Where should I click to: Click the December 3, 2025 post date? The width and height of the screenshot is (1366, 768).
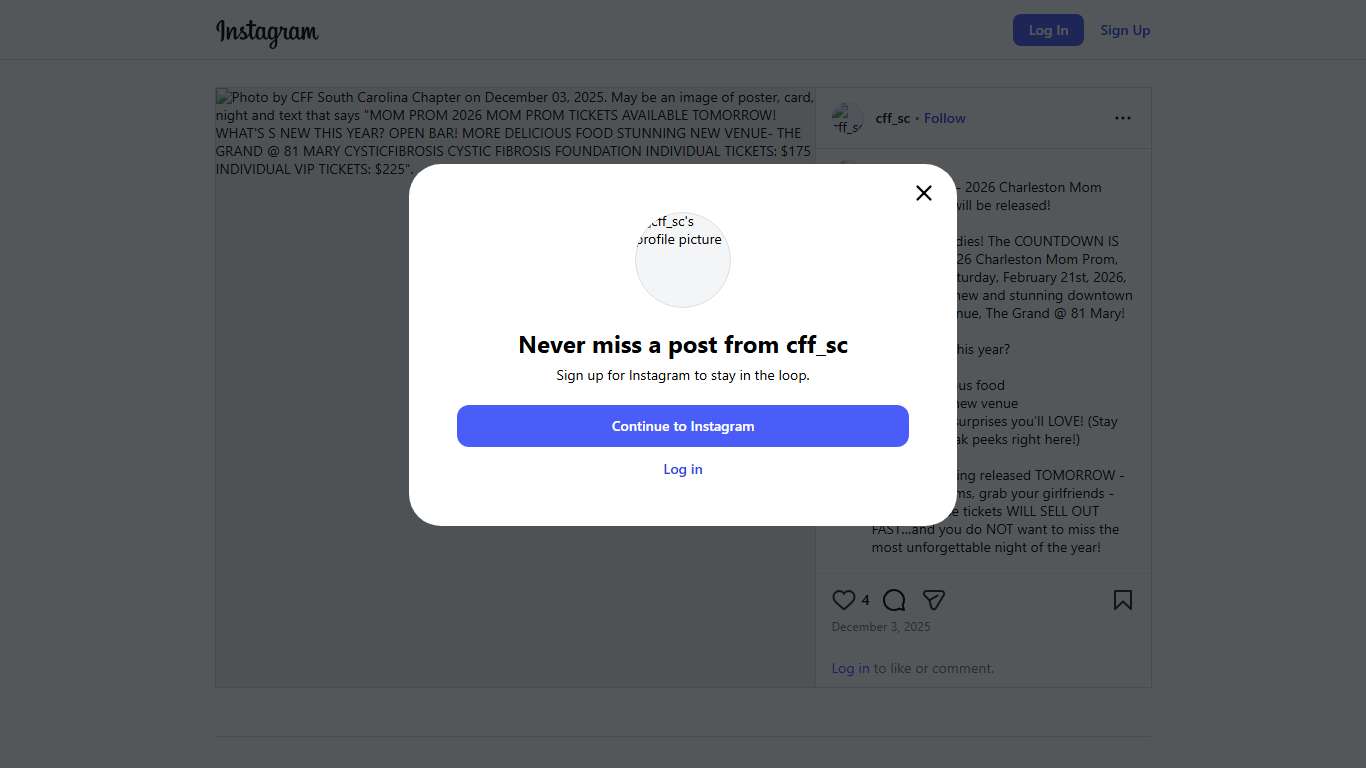[x=881, y=627]
